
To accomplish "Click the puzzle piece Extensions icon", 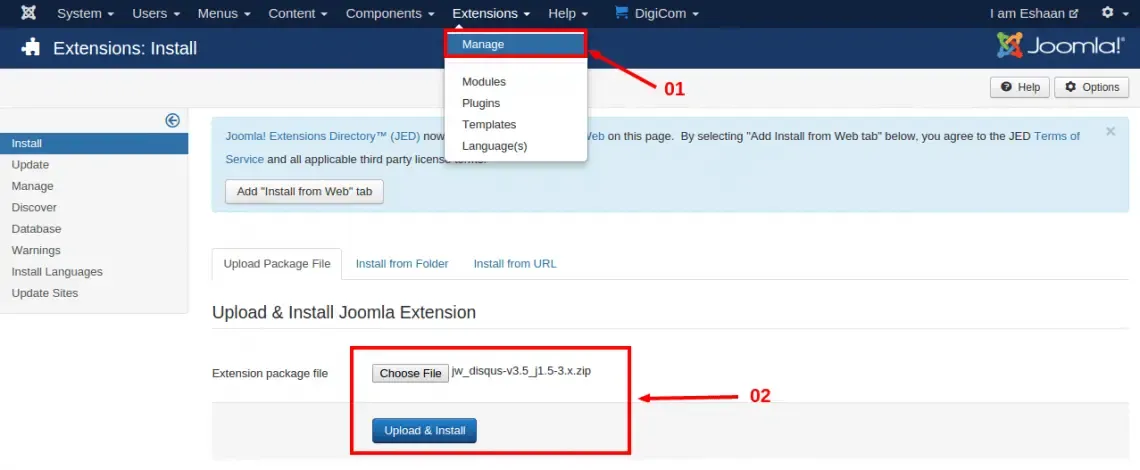I will (x=31, y=48).
